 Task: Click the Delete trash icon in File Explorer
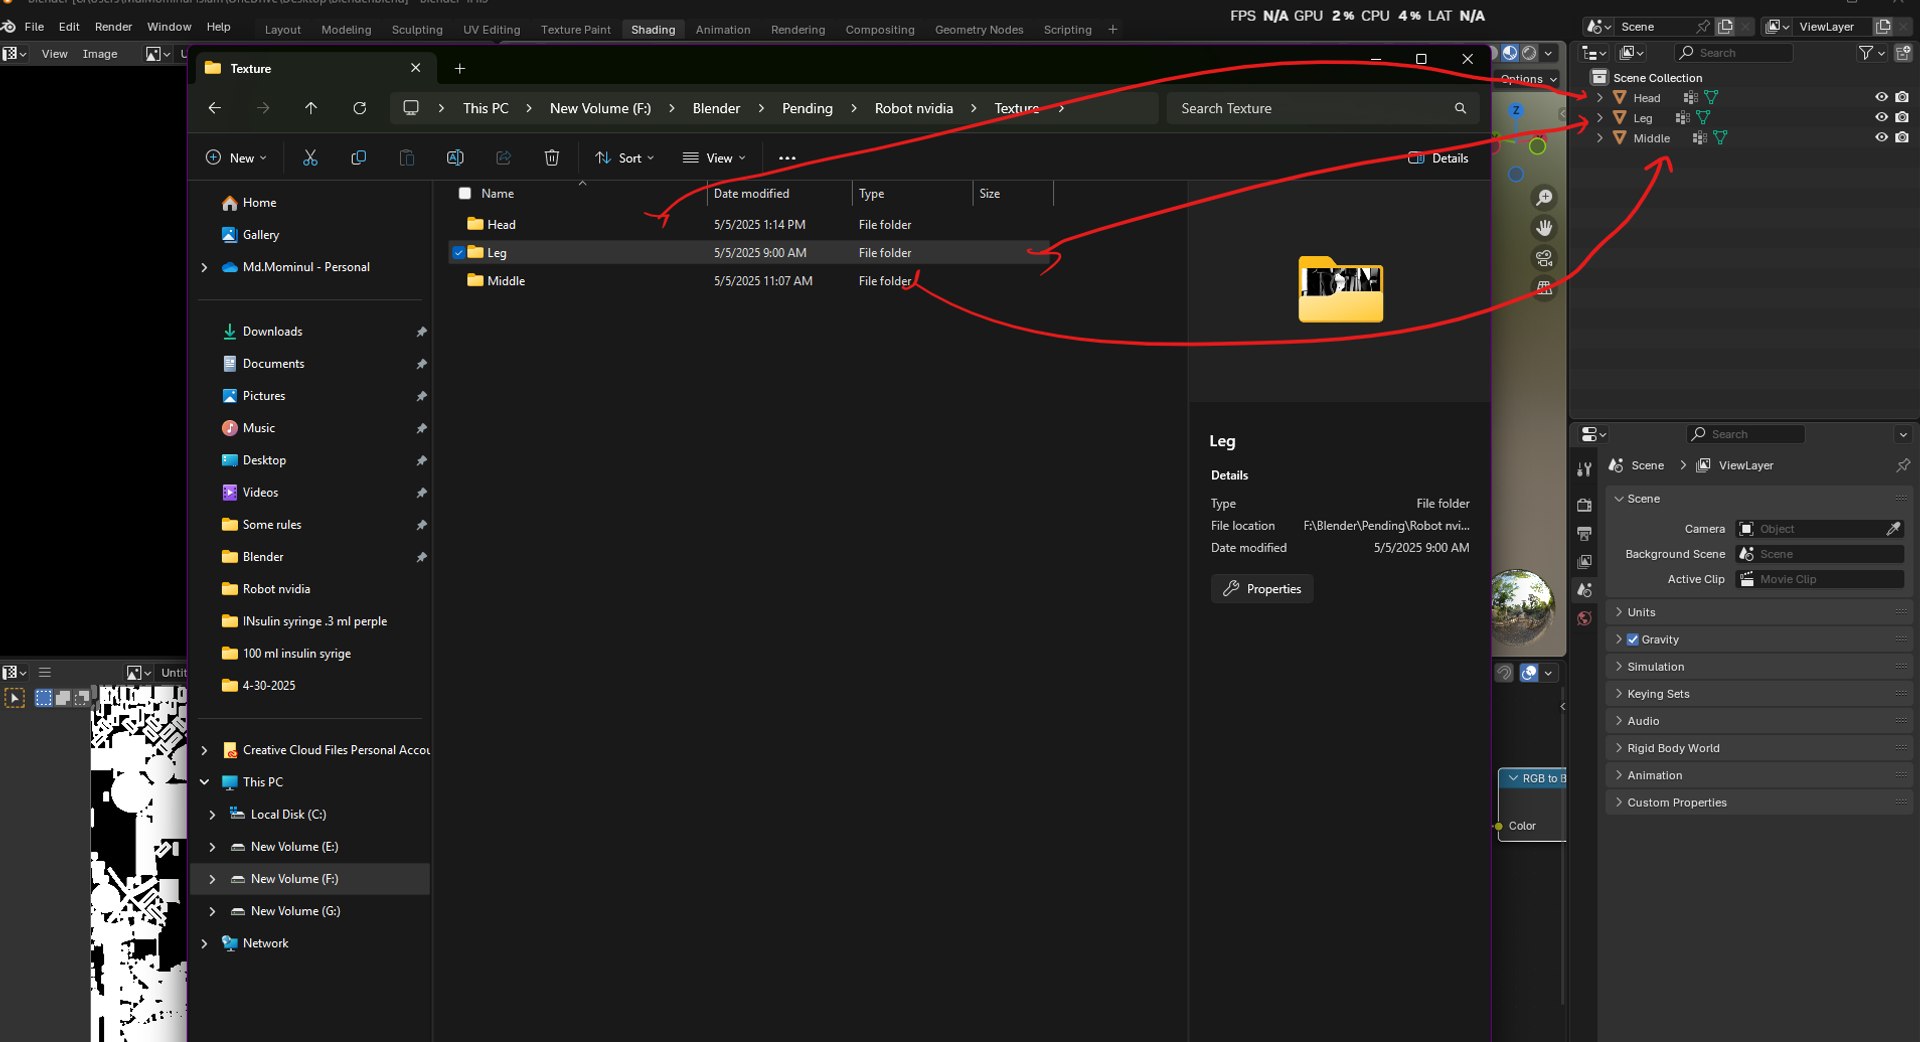point(551,158)
